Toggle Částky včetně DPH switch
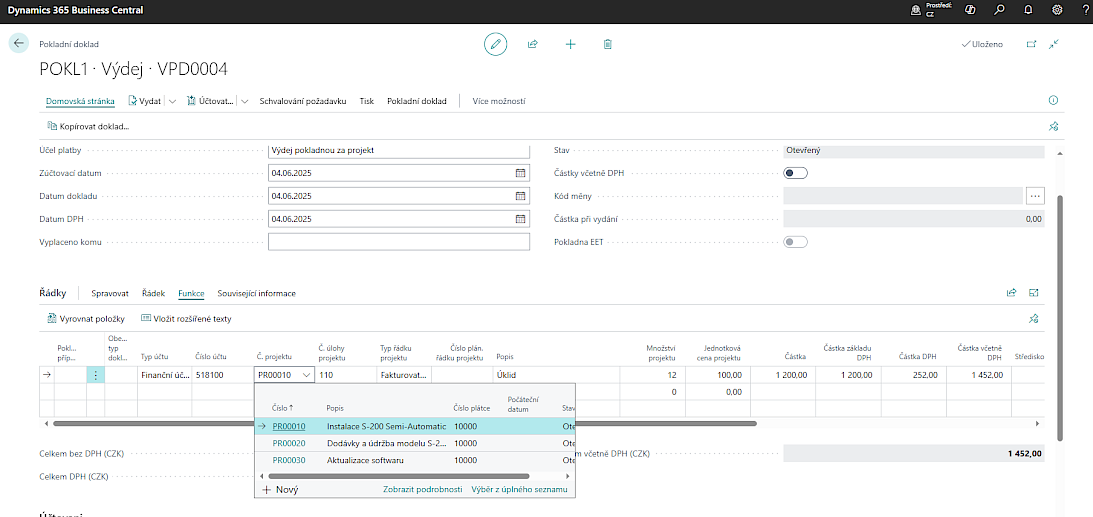The height and width of the screenshot is (517, 1093). pyautogui.click(x=796, y=173)
